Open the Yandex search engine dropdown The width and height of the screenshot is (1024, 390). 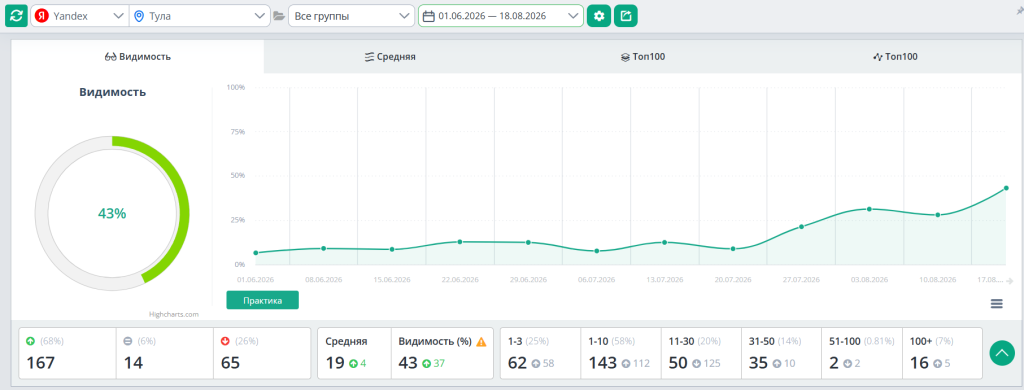(79, 16)
